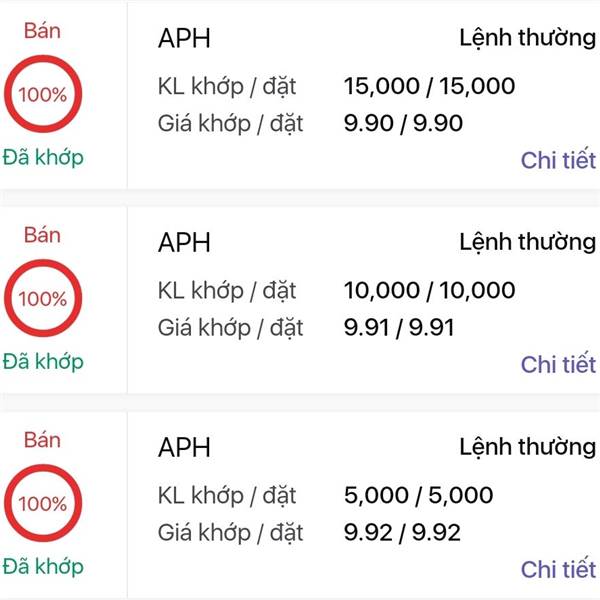Tap Bán label on the 9.90 order
This screenshot has height=600, width=600.
(x=42, y=31)
